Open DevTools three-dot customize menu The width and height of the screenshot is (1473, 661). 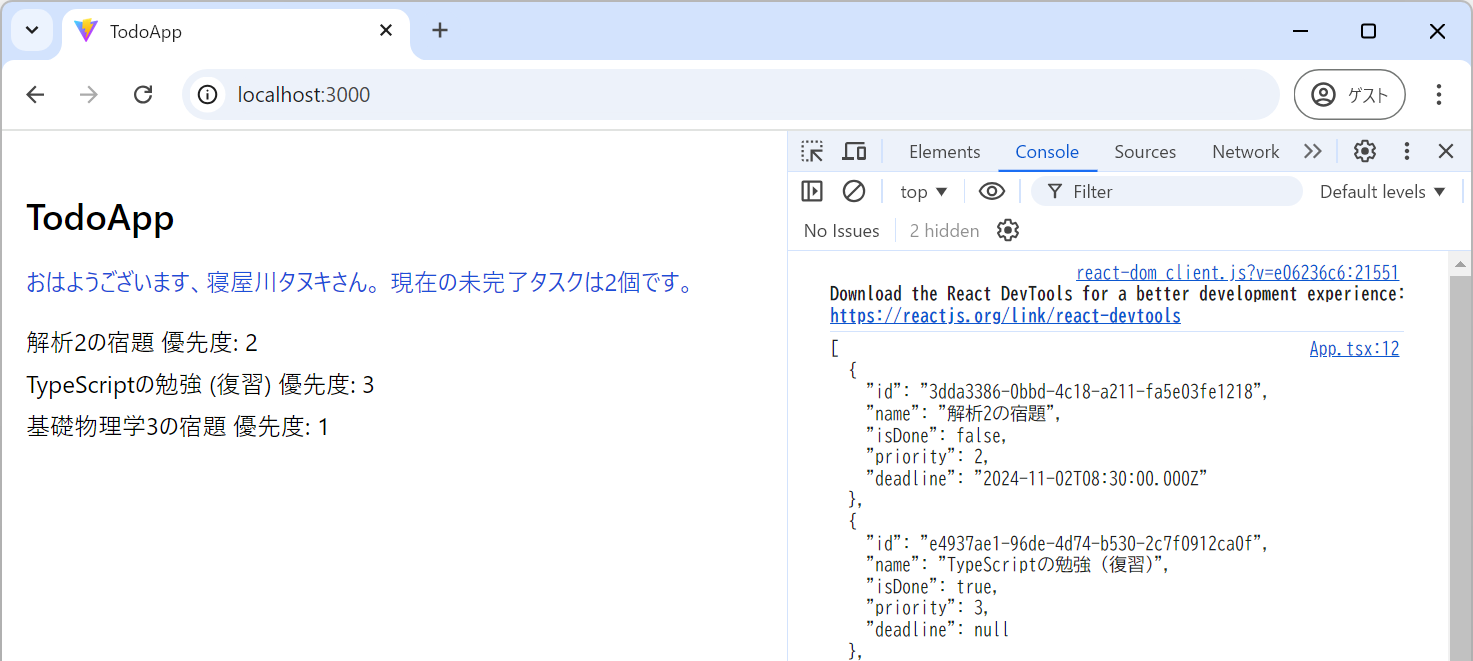1407,151
